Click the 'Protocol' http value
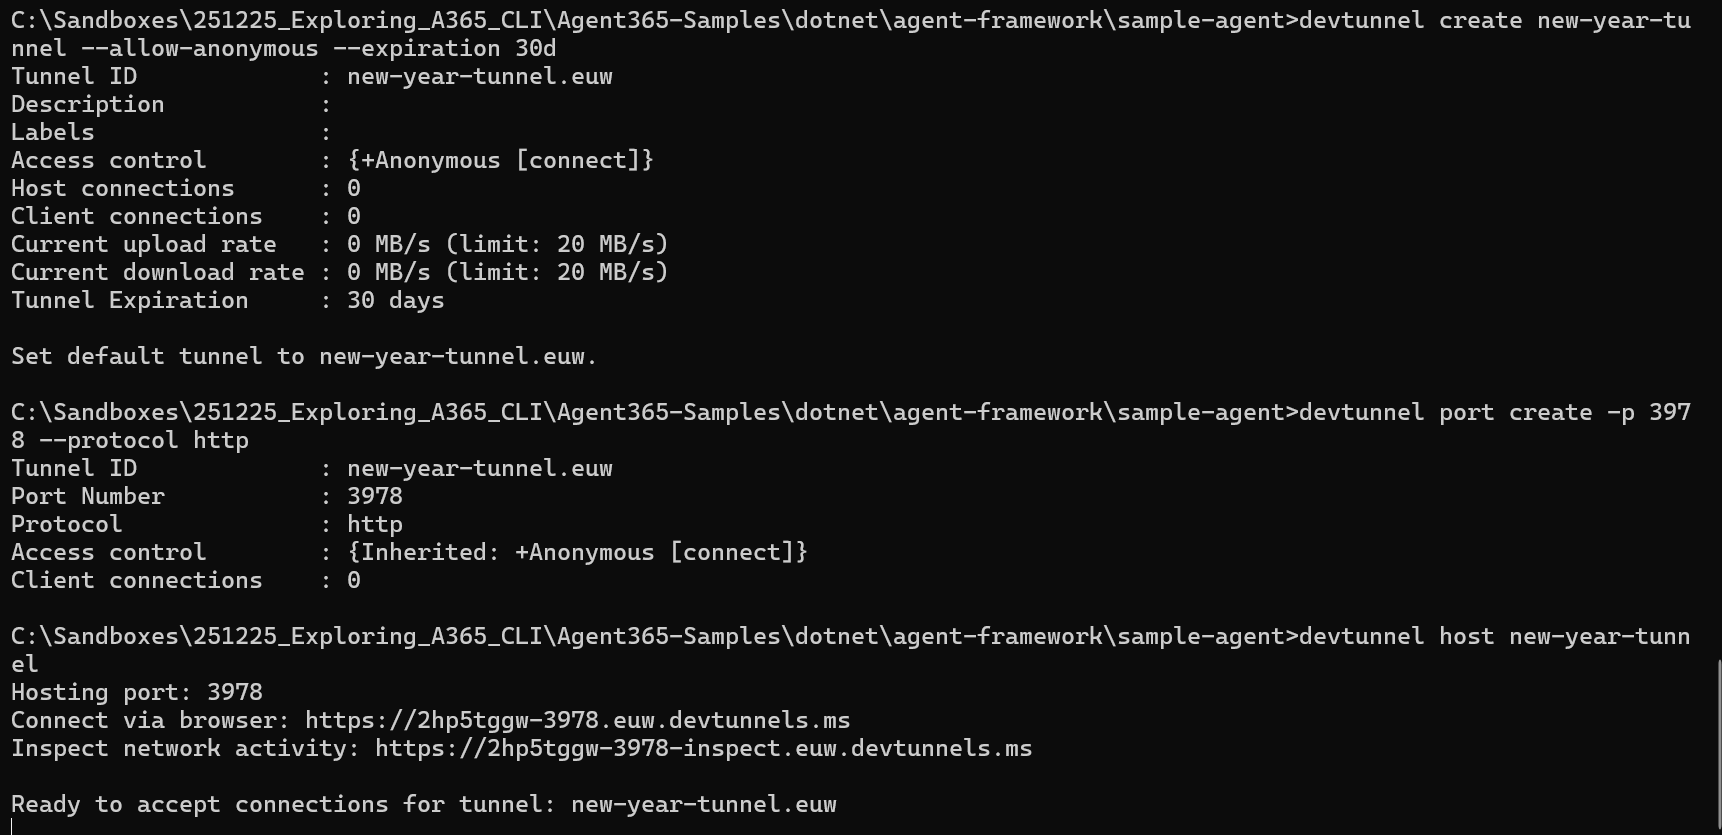This screenshot has height=835, width=1722. point(375,524)
